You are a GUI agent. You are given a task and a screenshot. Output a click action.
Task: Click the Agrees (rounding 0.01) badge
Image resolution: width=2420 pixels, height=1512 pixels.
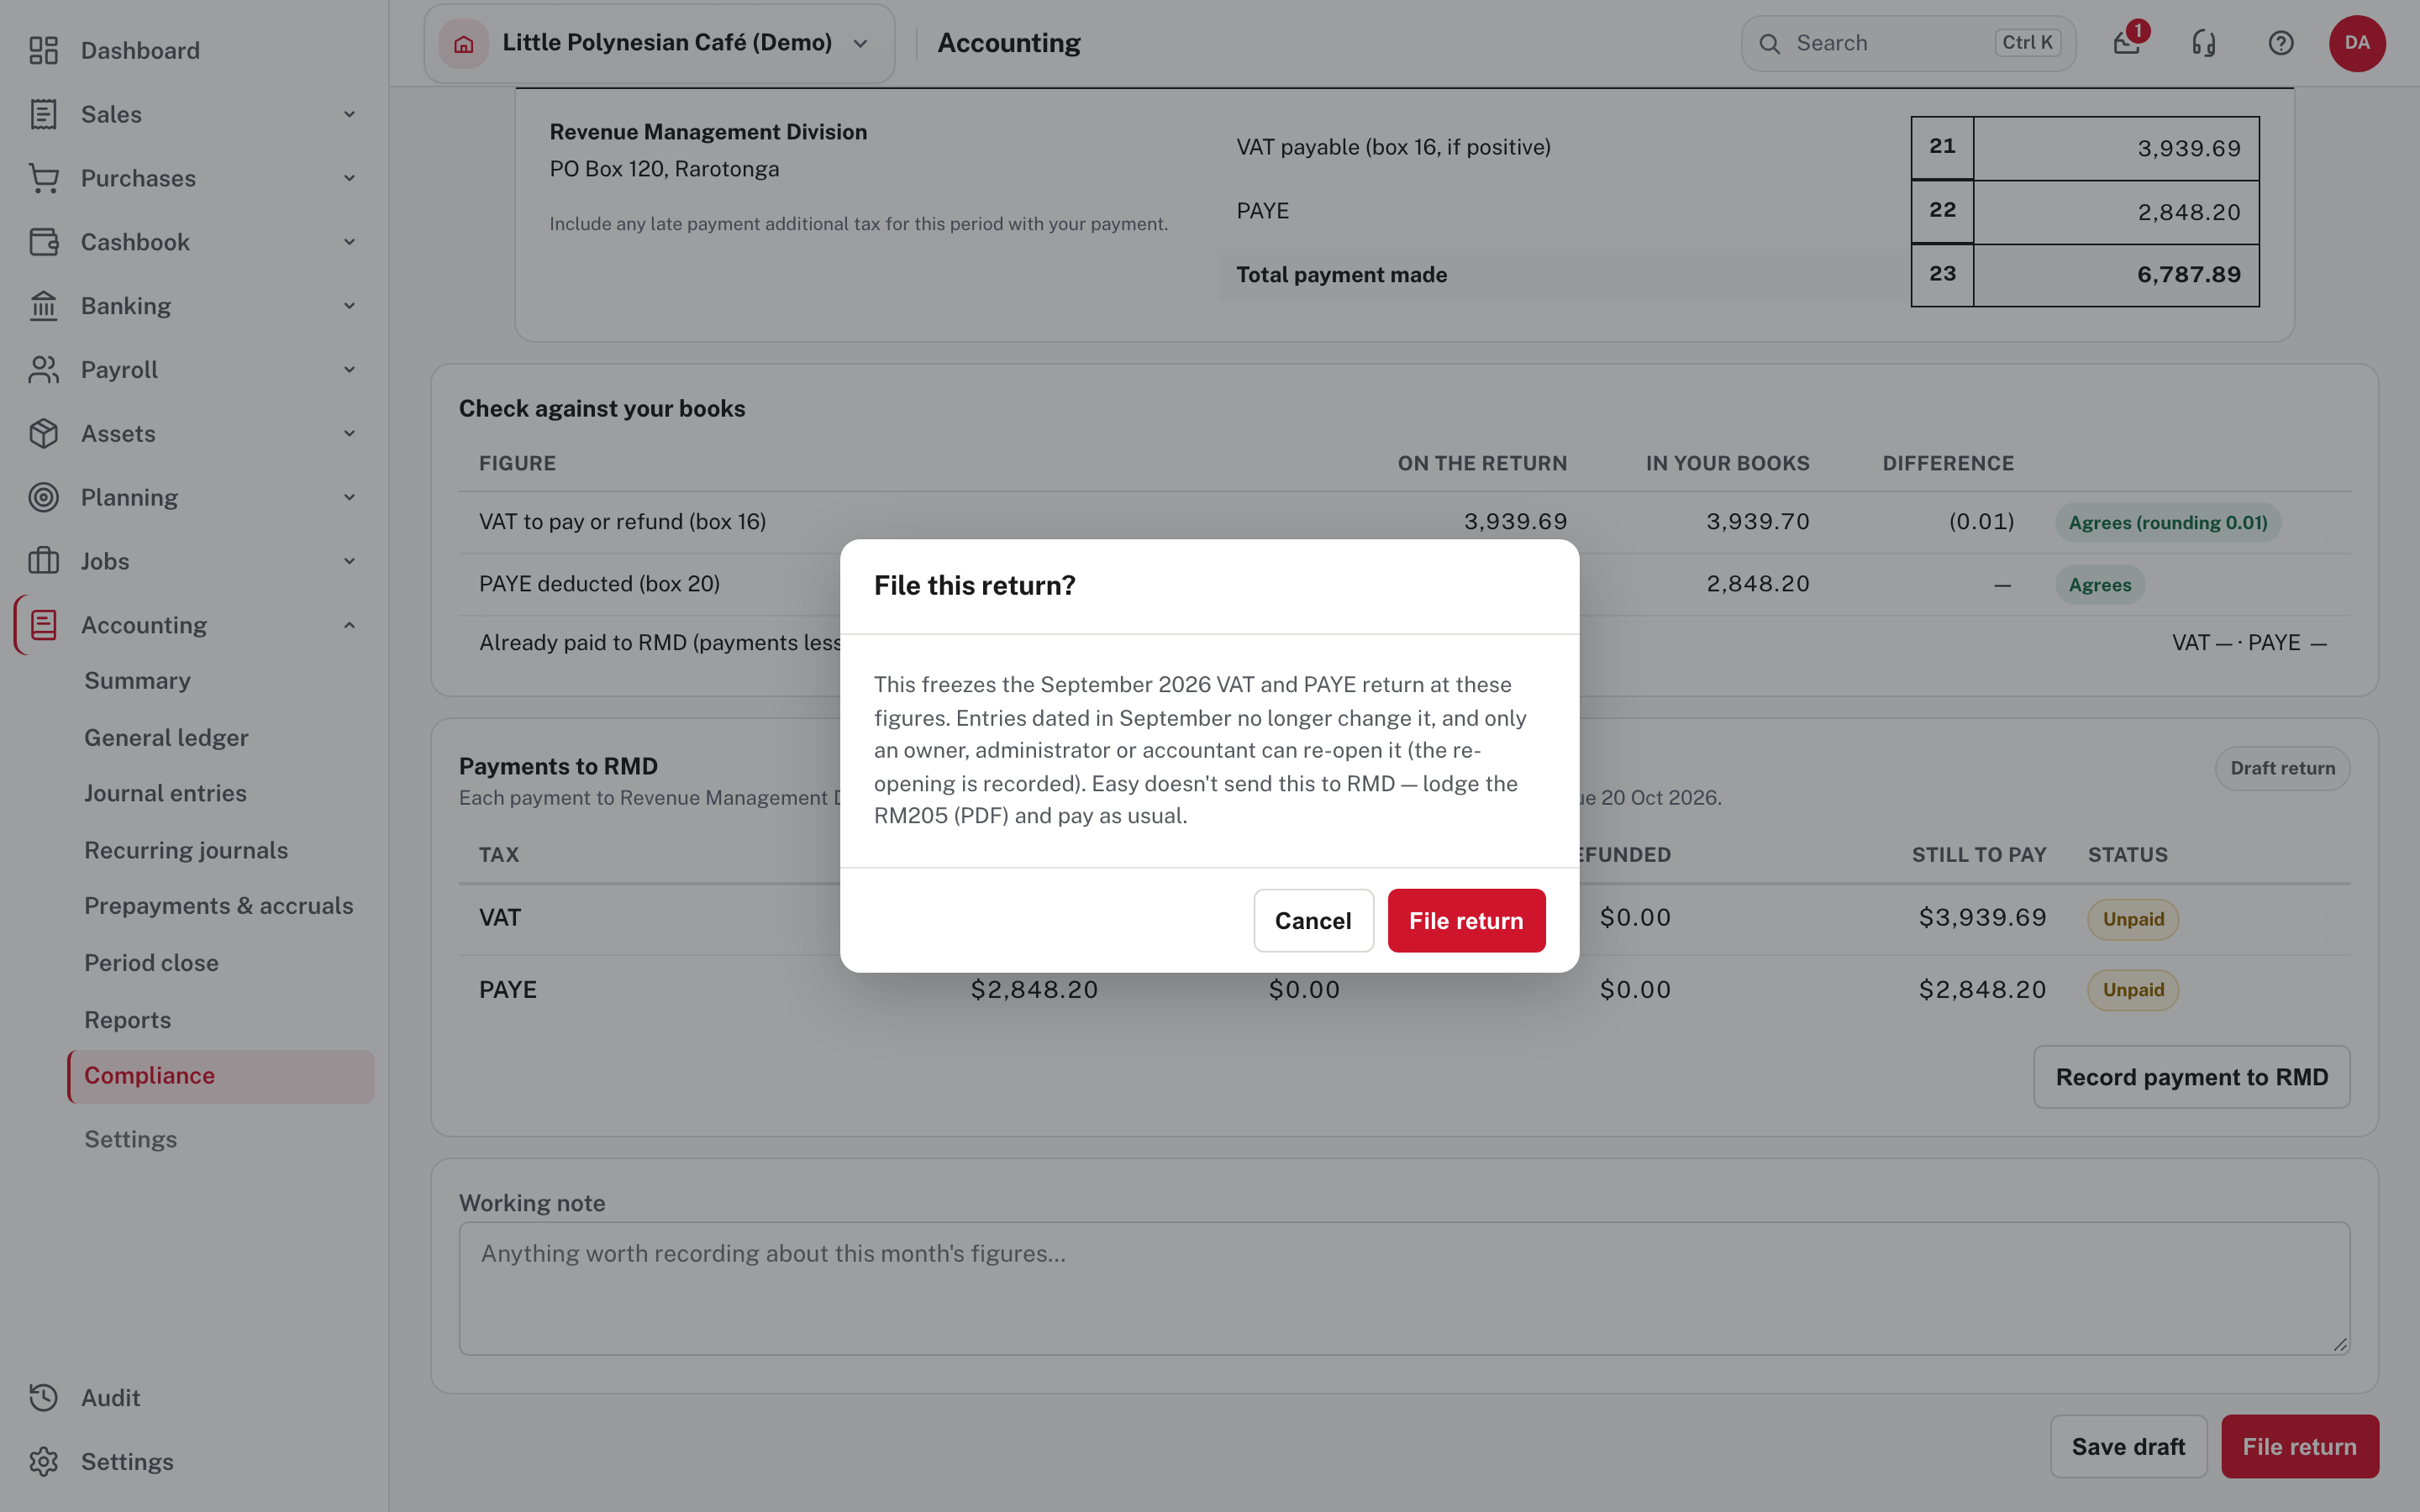[2168, 523]
